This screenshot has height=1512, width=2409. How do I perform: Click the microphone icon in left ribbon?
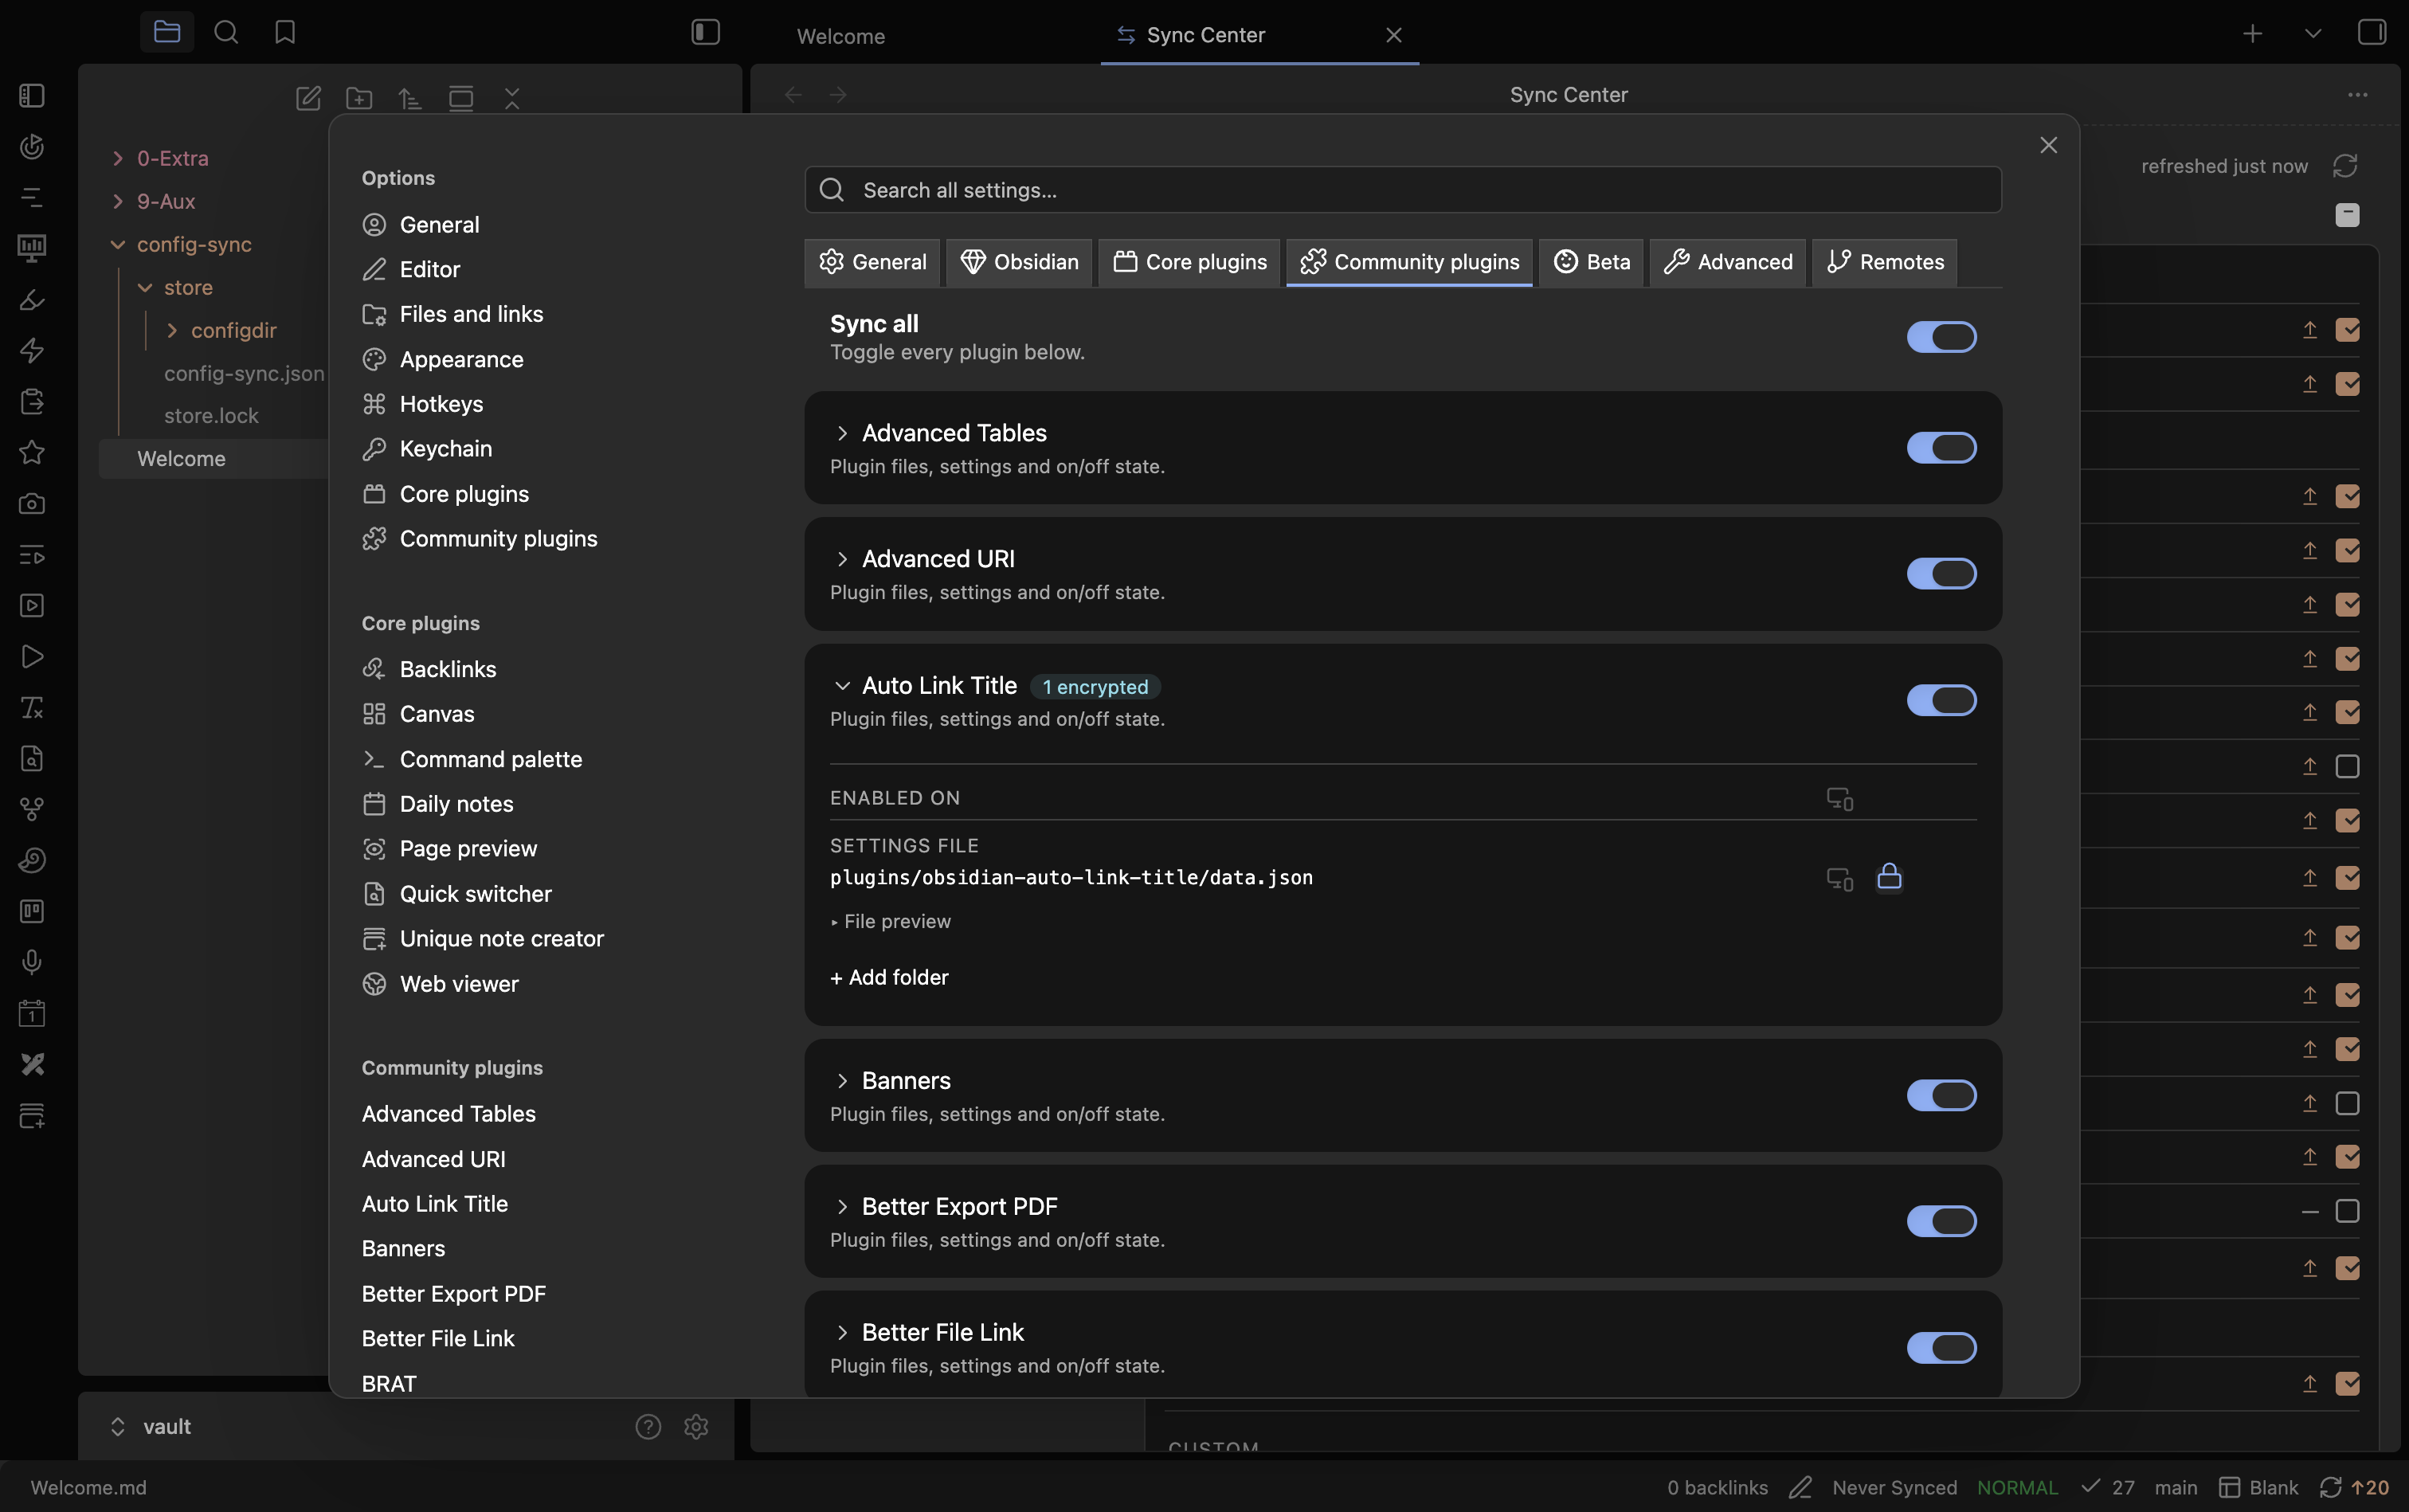(32, 962)
